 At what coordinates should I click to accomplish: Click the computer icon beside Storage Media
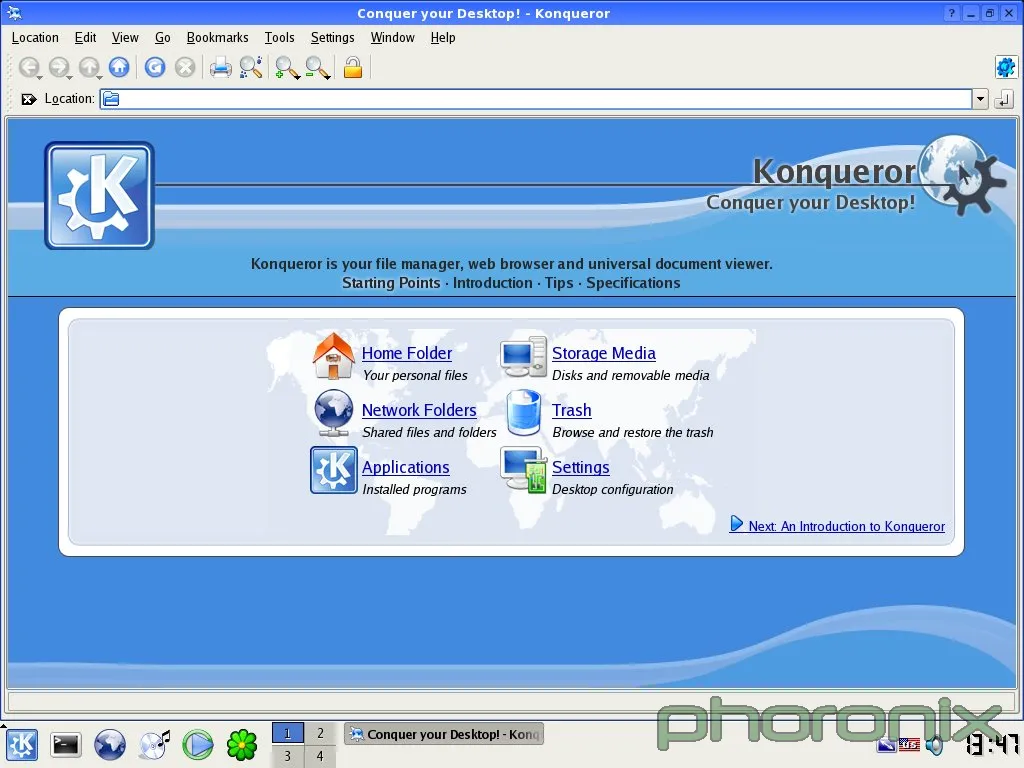pos(522,357)
